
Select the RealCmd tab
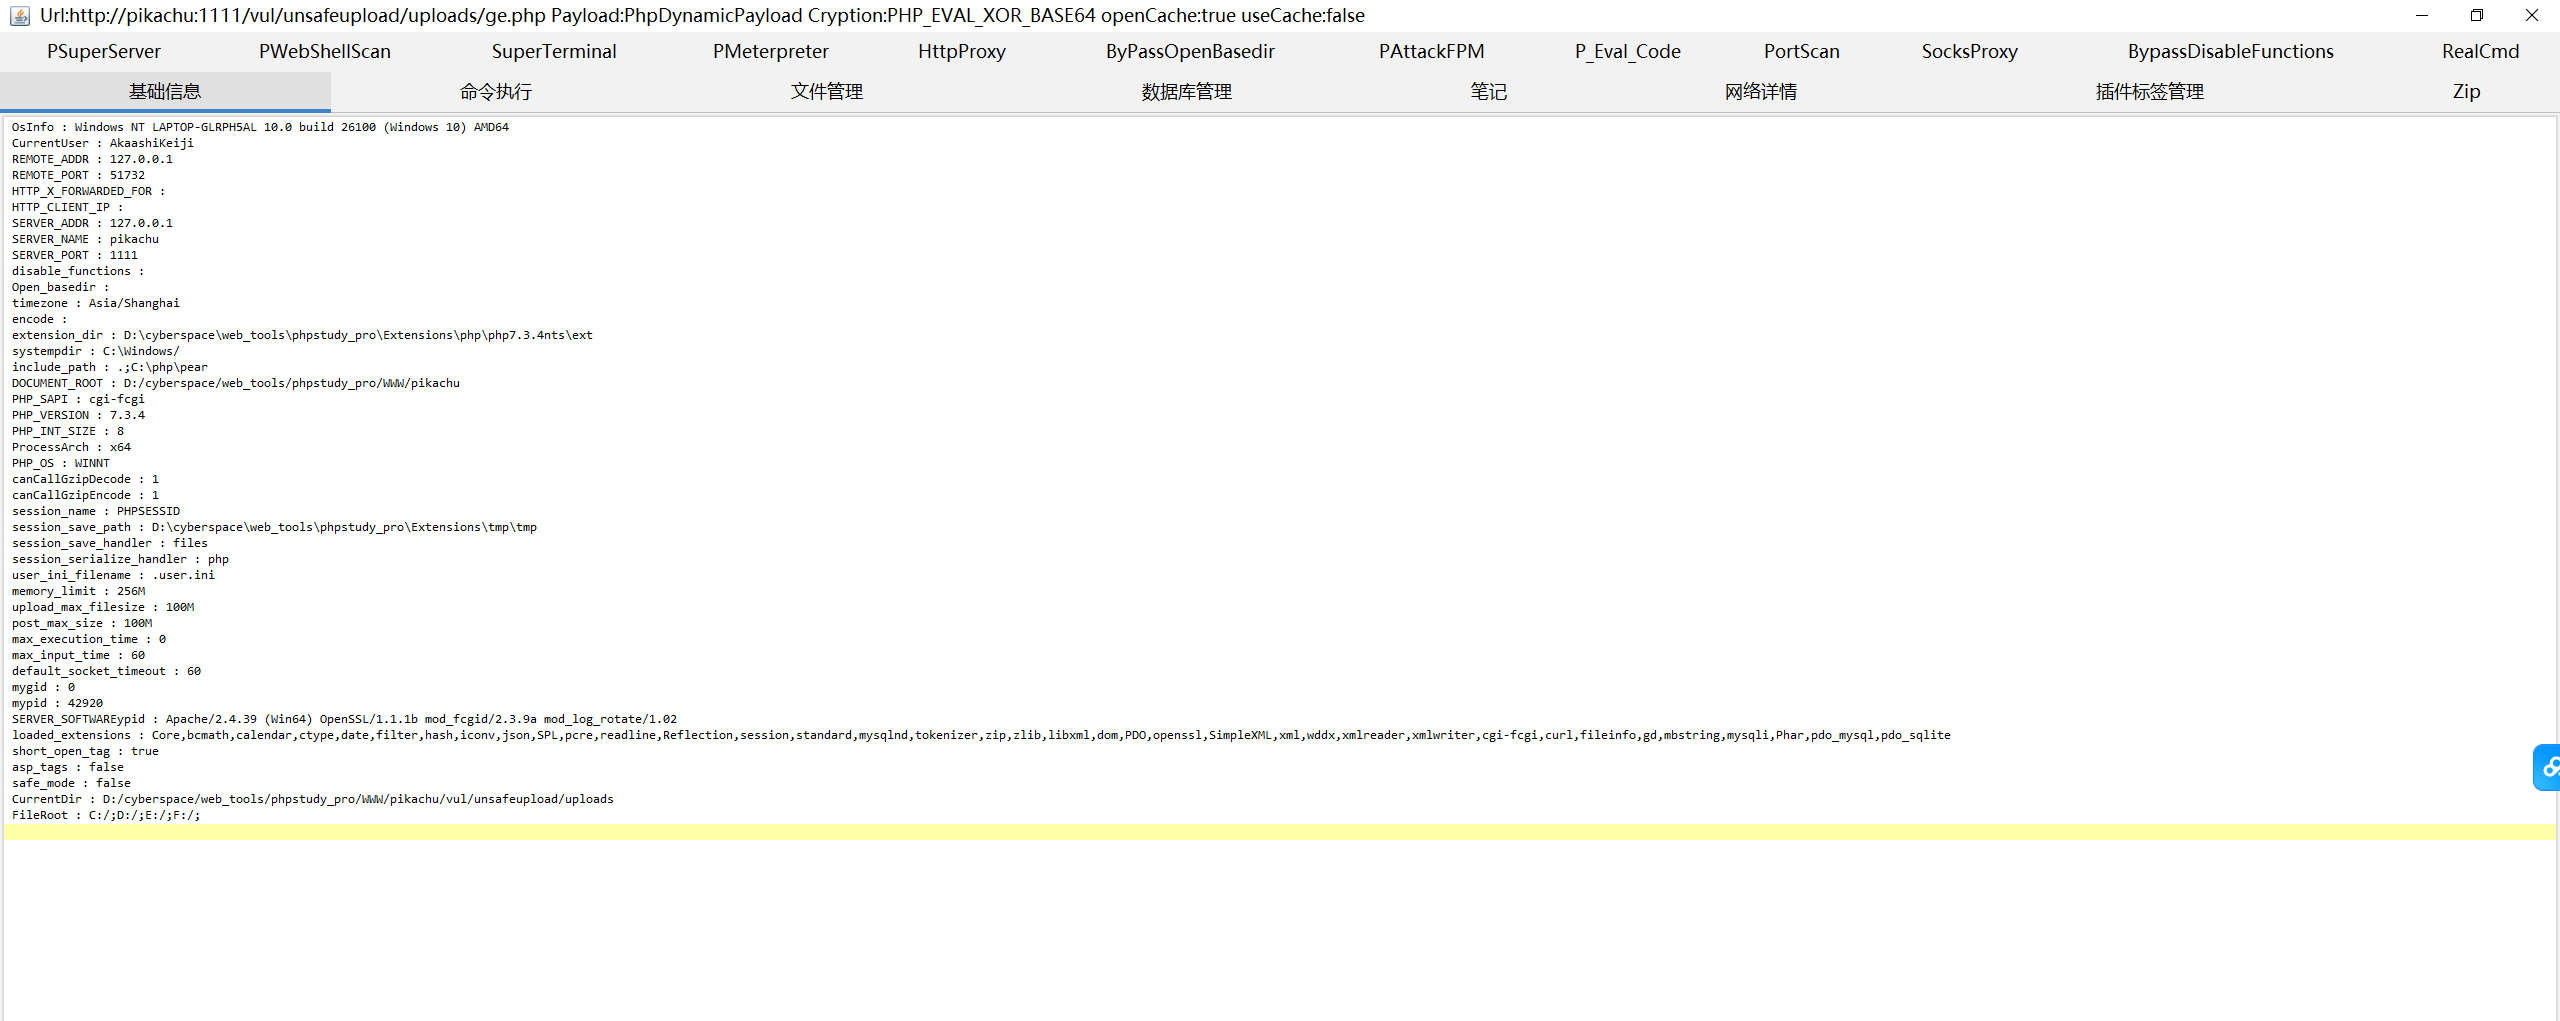click(2481, 52)
